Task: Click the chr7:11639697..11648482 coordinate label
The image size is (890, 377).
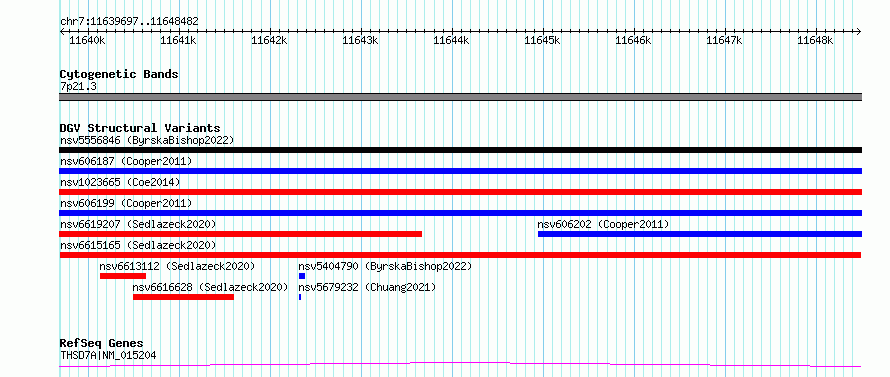Action: [x=129, y=22]
